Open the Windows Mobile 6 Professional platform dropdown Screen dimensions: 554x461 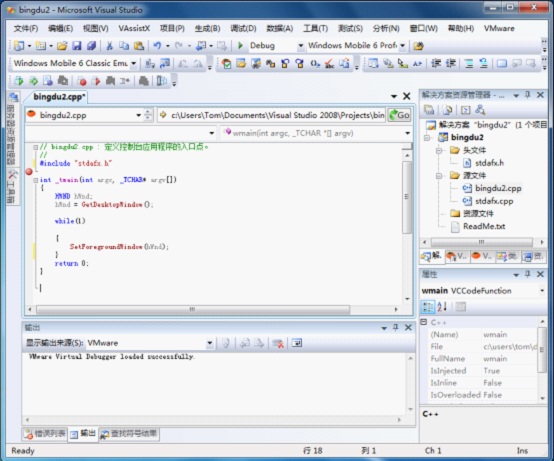pyautogui.click(x=402, y=46)
